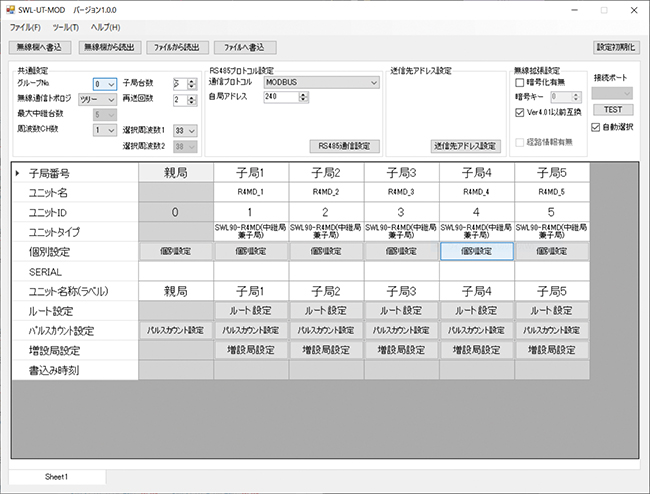Open the ツール(T) menu
The height and width of the screenshot is (494, 650).
pos(65,28)
